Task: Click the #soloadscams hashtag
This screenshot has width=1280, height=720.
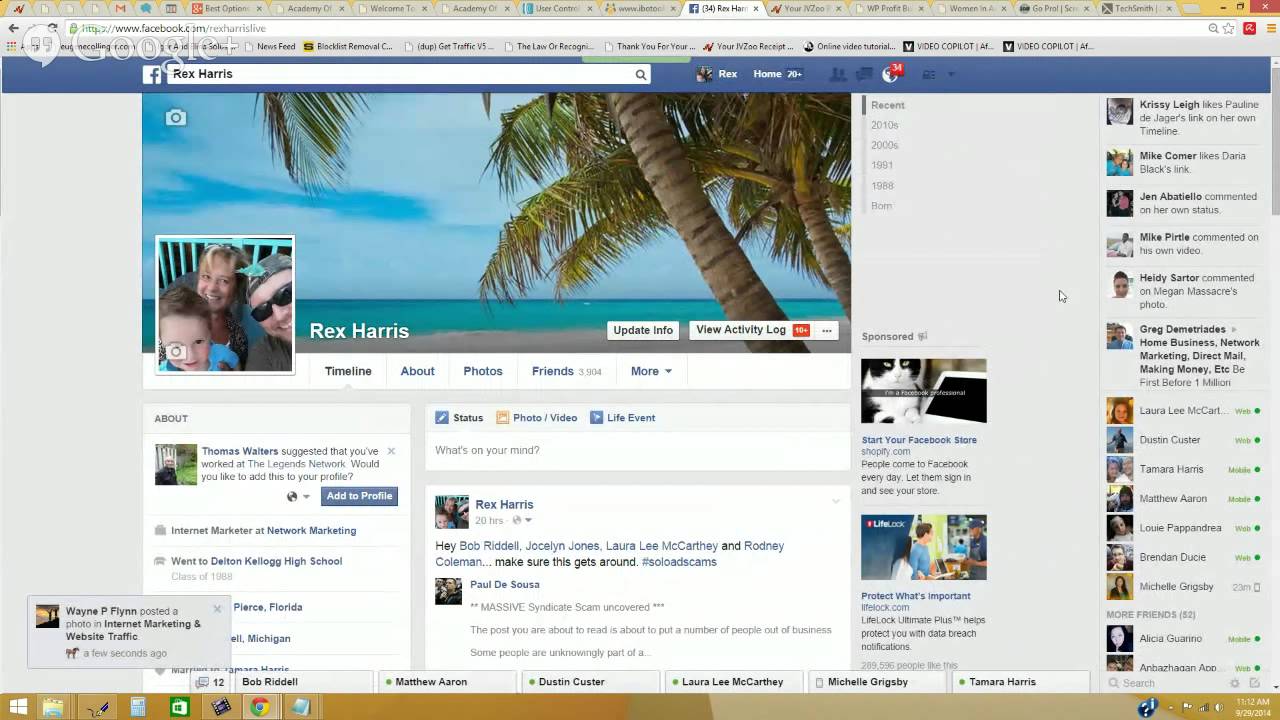Action: coord(679,562)
